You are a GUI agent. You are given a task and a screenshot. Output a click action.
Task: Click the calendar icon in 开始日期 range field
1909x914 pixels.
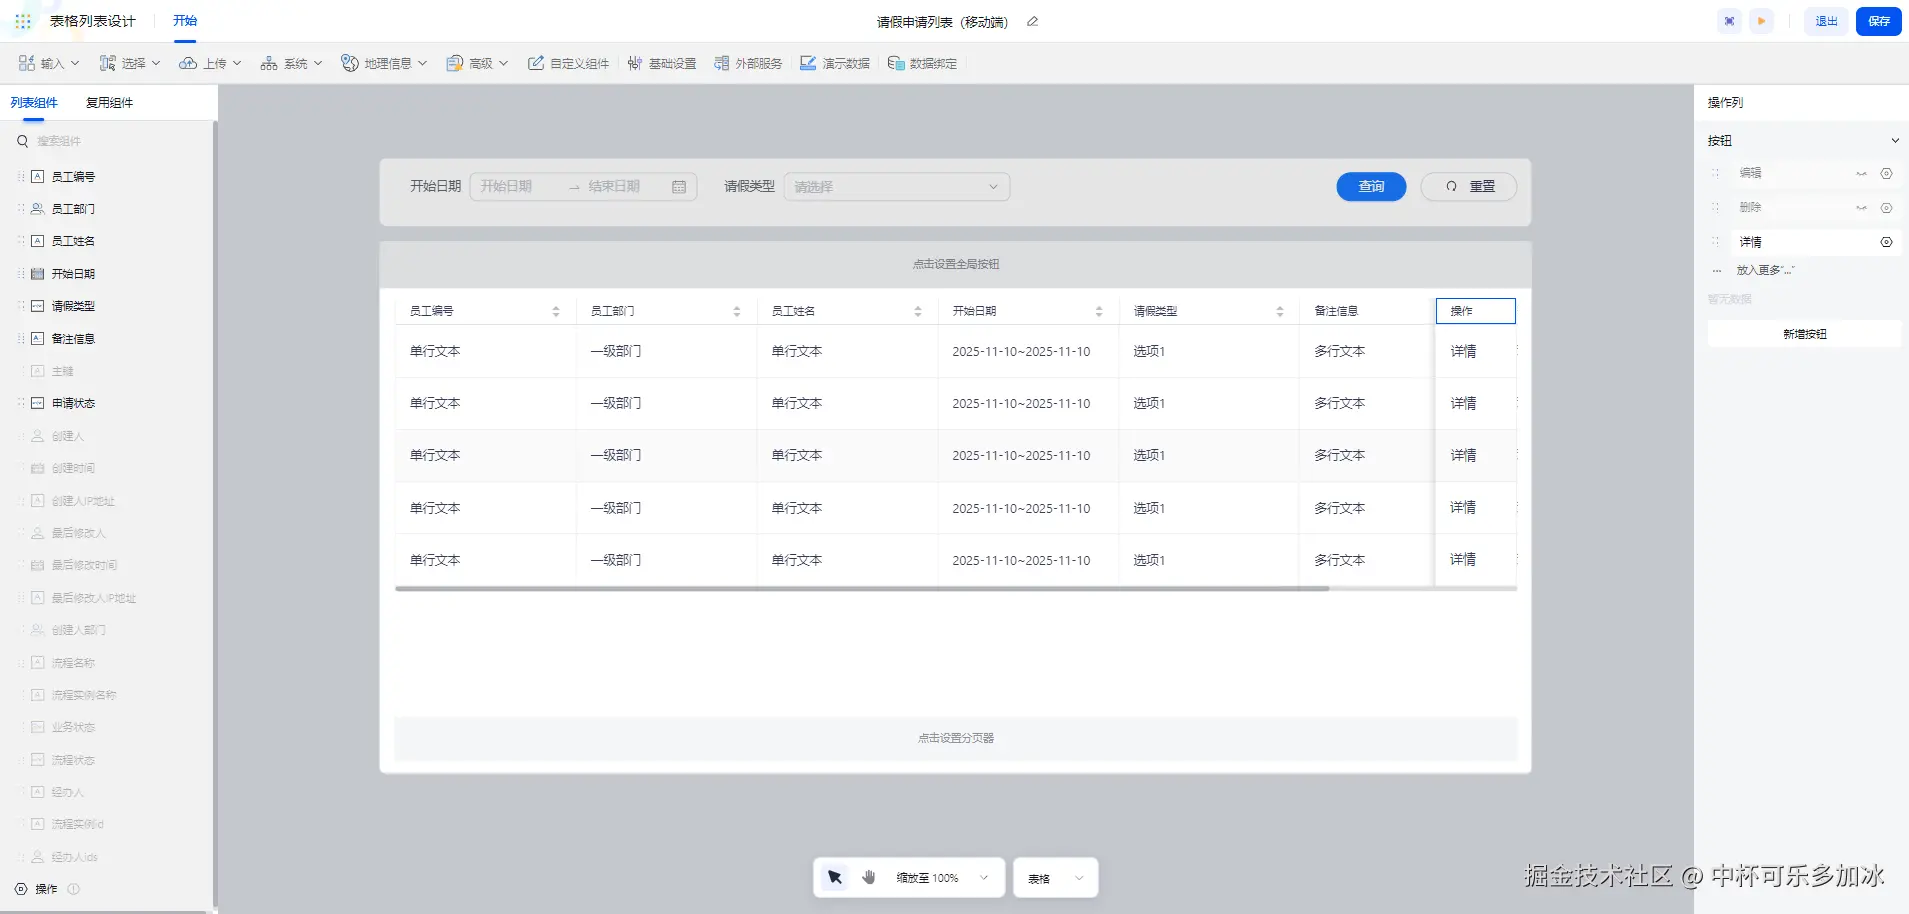click(679, 187)
